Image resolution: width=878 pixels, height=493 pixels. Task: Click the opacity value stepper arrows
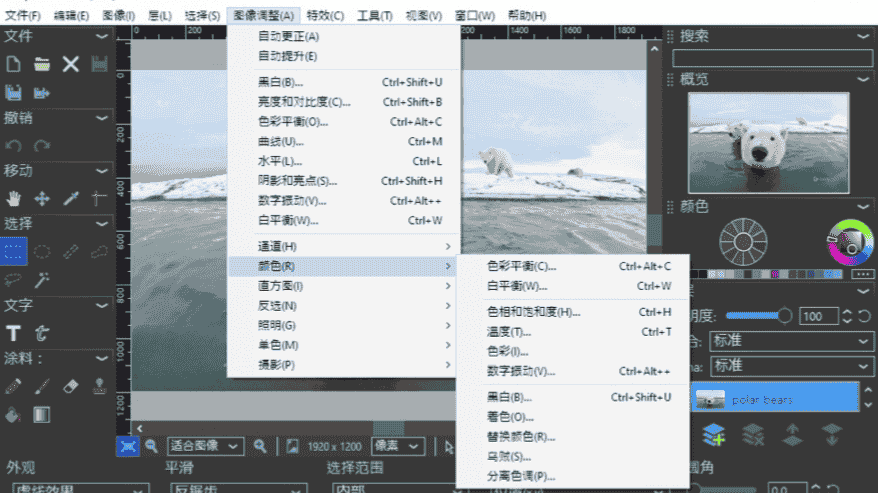pyautogui.click(x=847, y=317)
